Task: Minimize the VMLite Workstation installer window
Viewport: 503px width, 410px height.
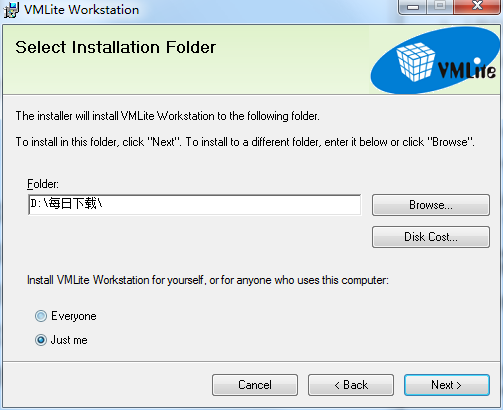Action: [413, 7]
